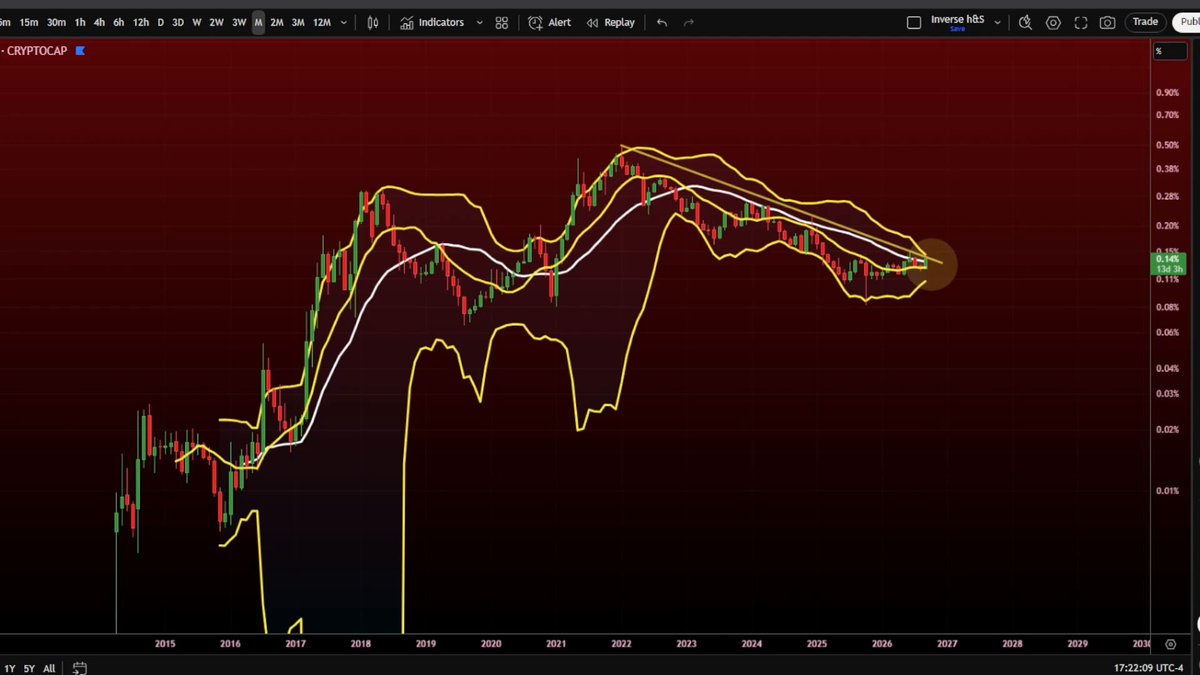Select the weekly W timeframe
Viewport: 1200px width, 675px height.
tap(196, 22)
